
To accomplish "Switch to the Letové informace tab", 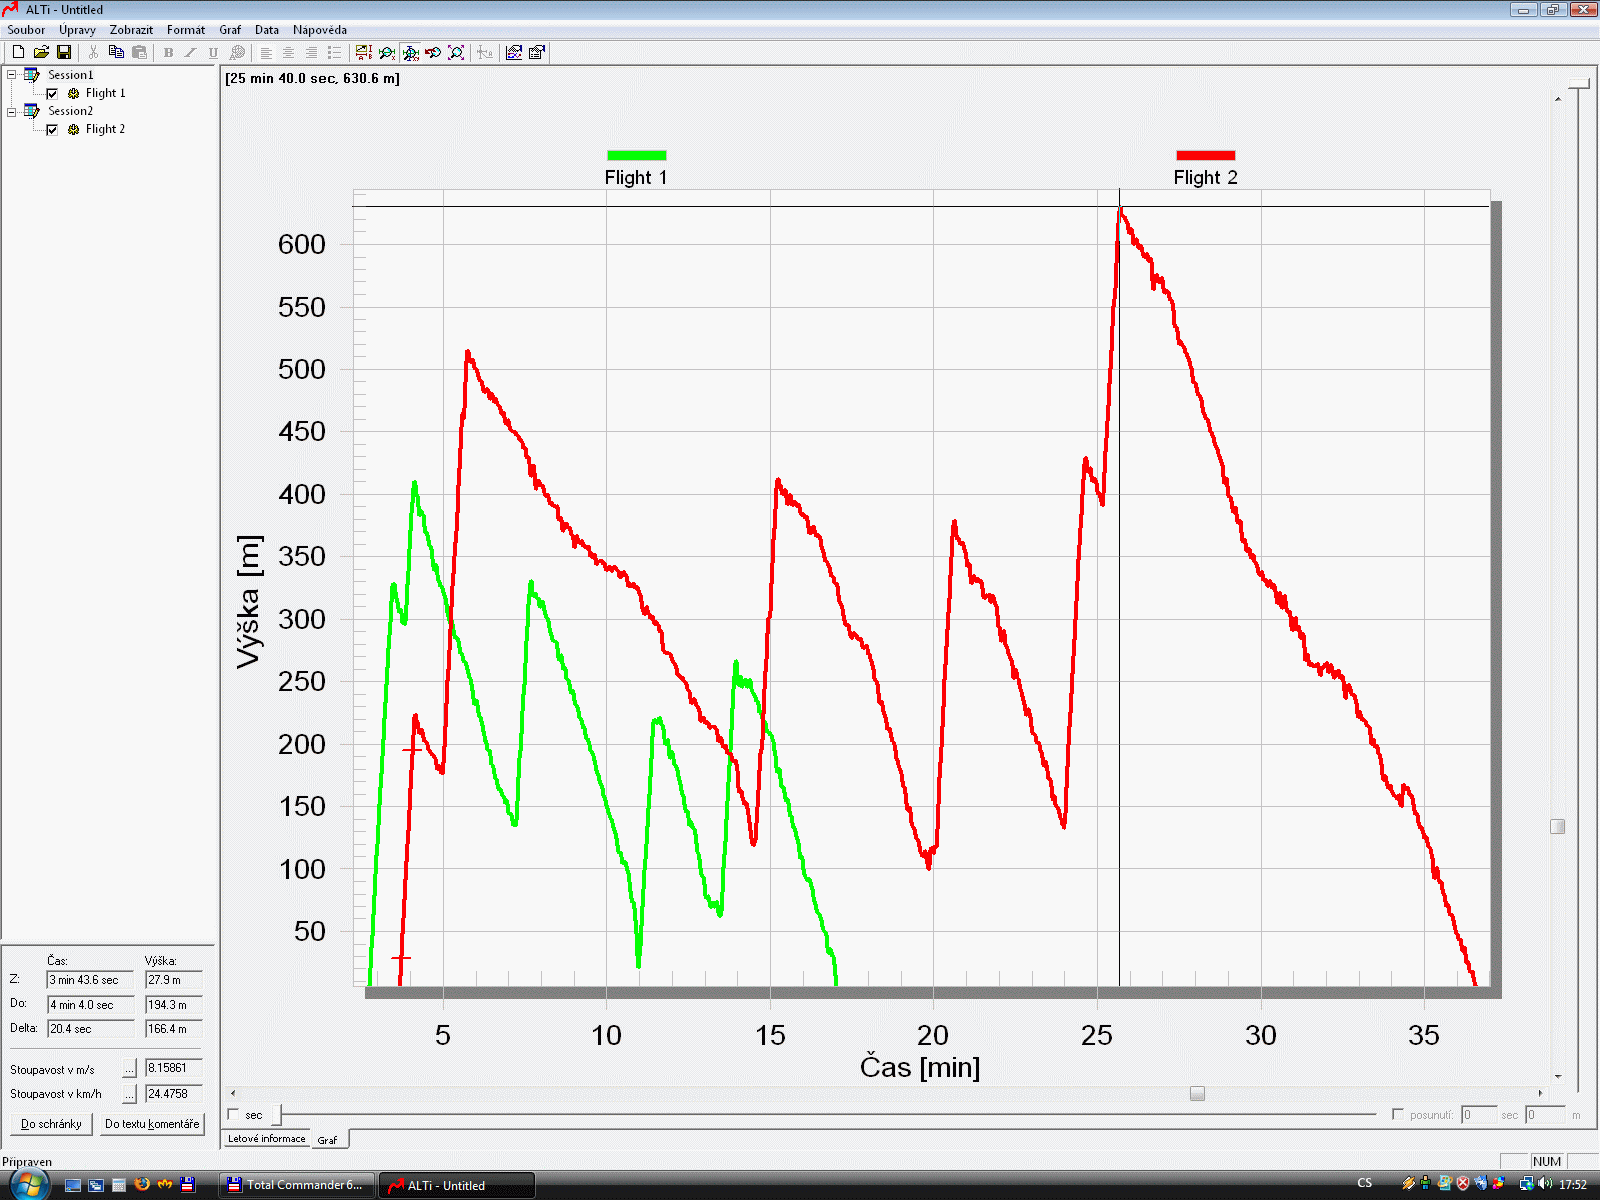I will (x=266, y=1139).
